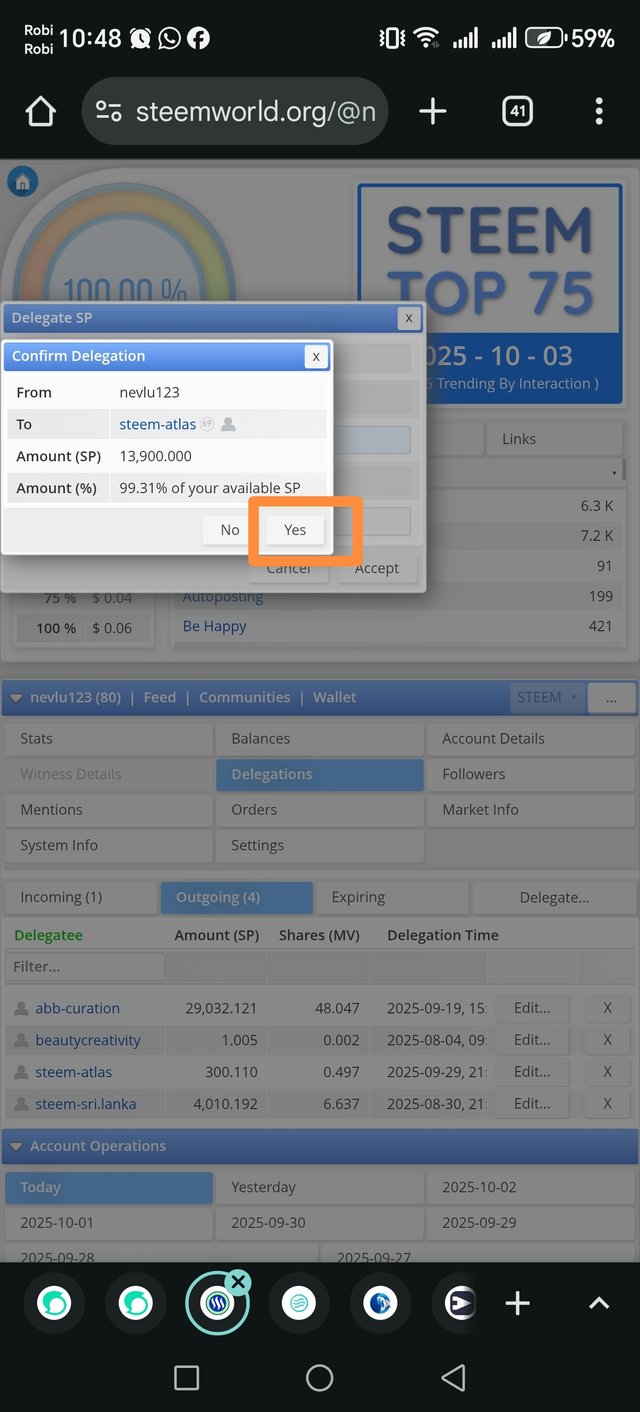Edit the steem-sri.lanka delegation
This screenshot has width=640, height=1412.
tap(532, 1104)
